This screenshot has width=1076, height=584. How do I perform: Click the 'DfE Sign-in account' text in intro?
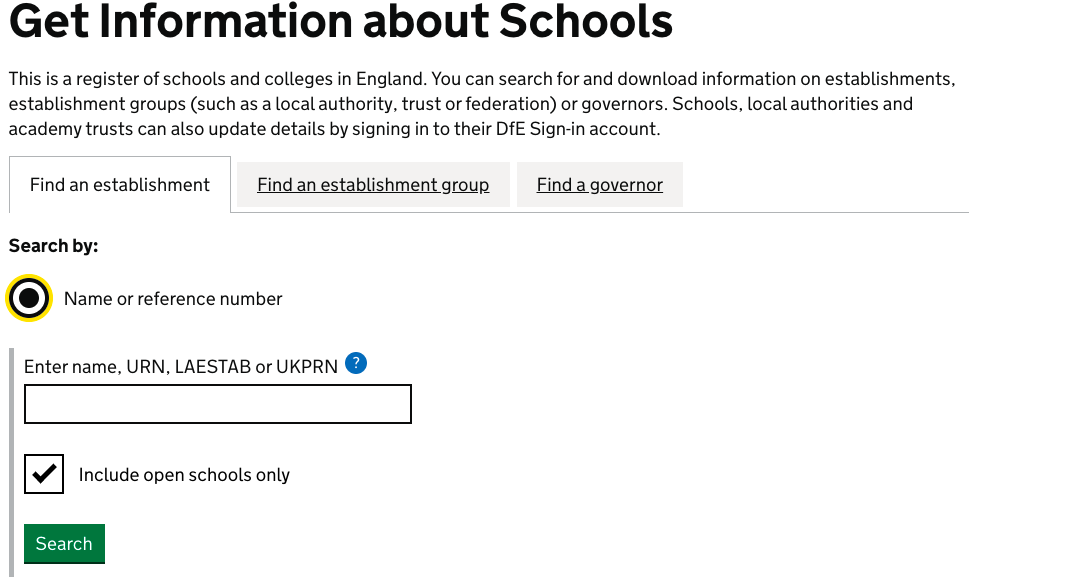[x=578, y=129]
